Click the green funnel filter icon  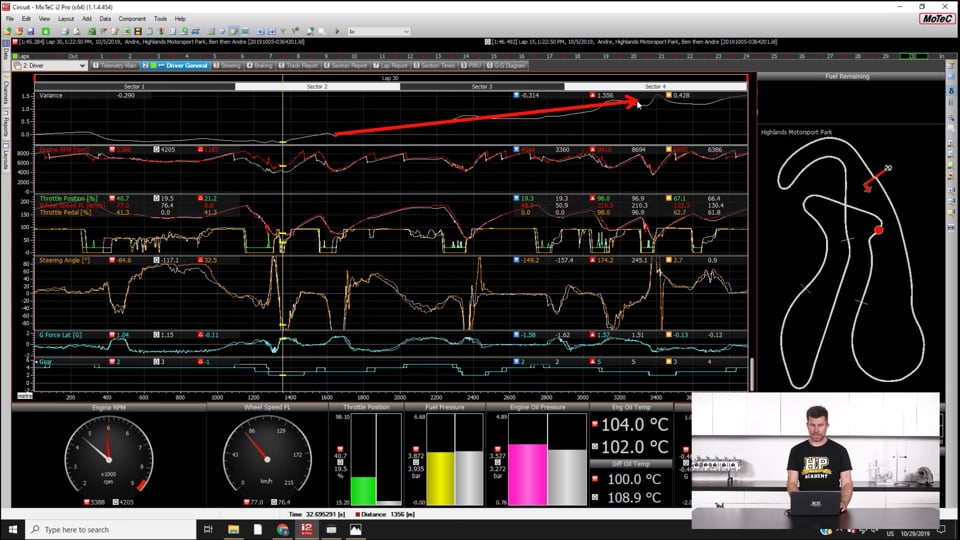[x=283, y=31]
